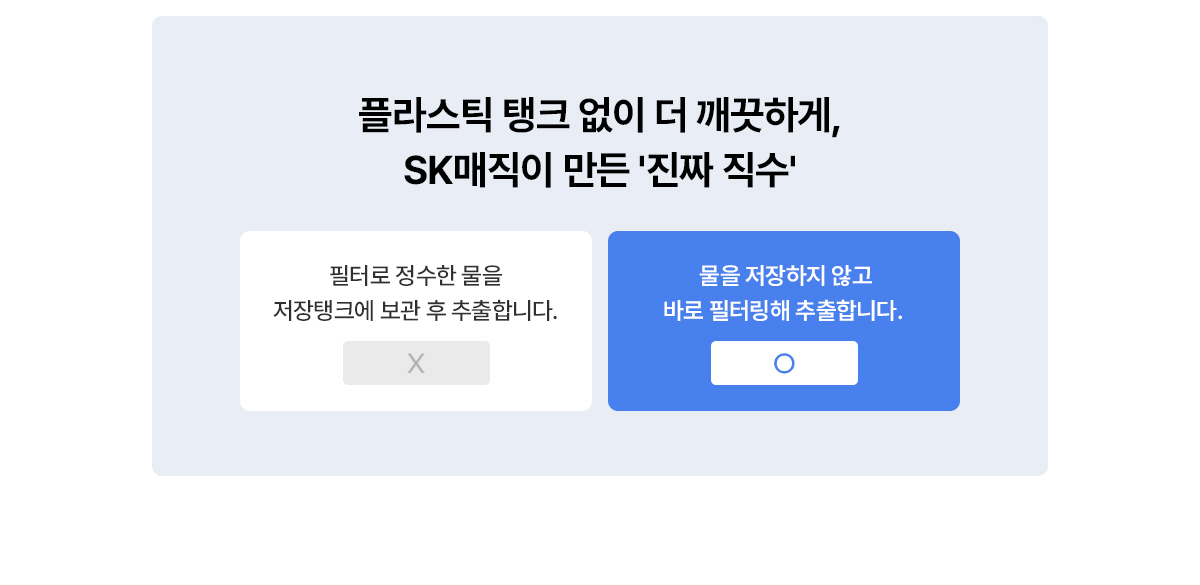Click the gray X mark icon
The width and height of the screenshot is (1200, 585).
pyautogui.click(x=416, y=363)
